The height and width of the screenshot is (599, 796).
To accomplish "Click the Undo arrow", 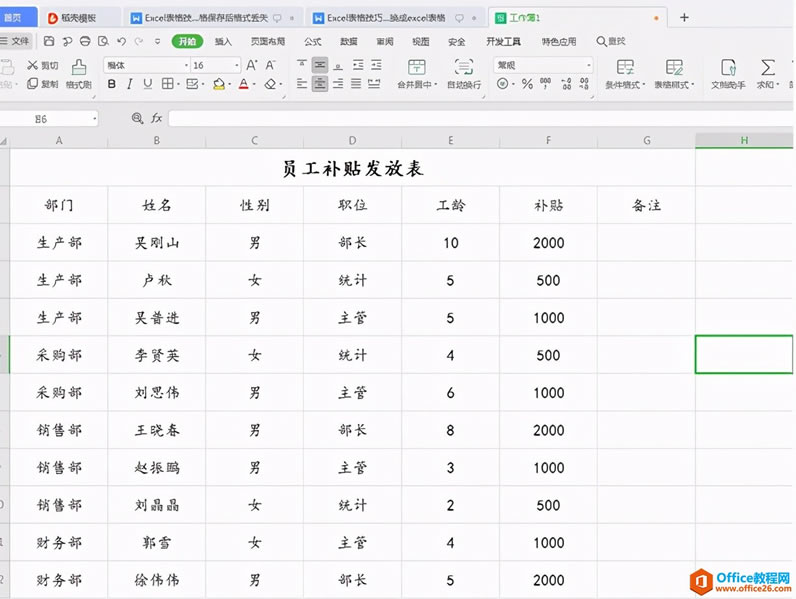I will pyautogui.click(x=121, y=41).
